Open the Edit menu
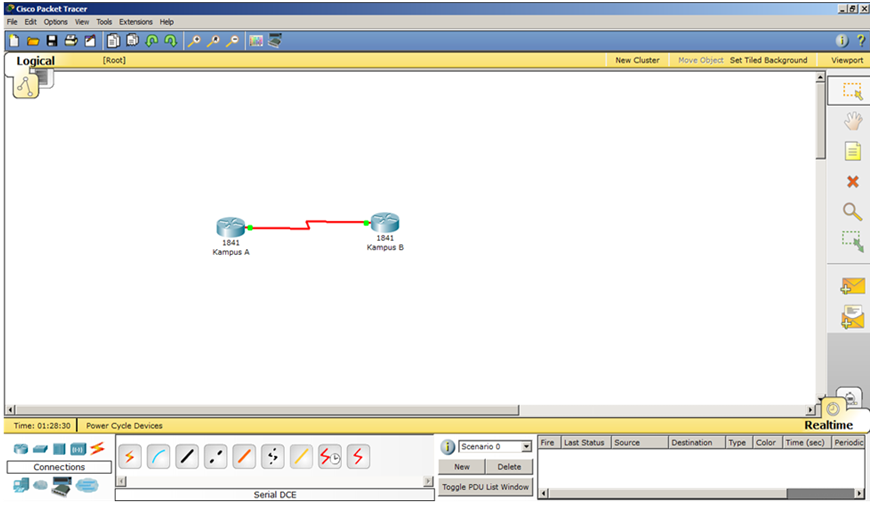The width and height of the screenshot is (872, 505). (30, 22)
